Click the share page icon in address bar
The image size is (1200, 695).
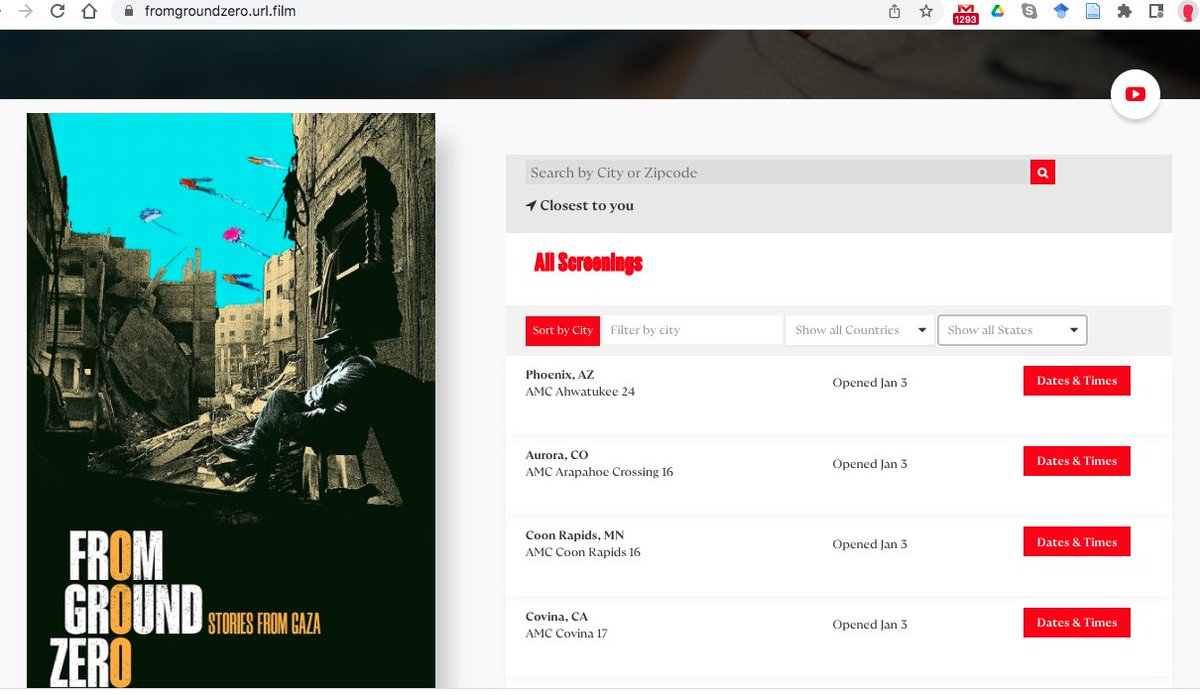tap(894, 12)
